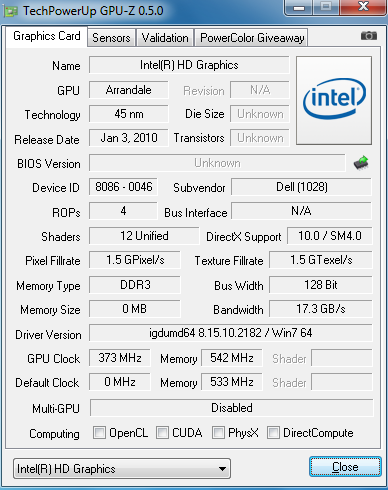
Task: Switch to the Sensors tab
Action: pyautogui.click(x=111, y=38)
